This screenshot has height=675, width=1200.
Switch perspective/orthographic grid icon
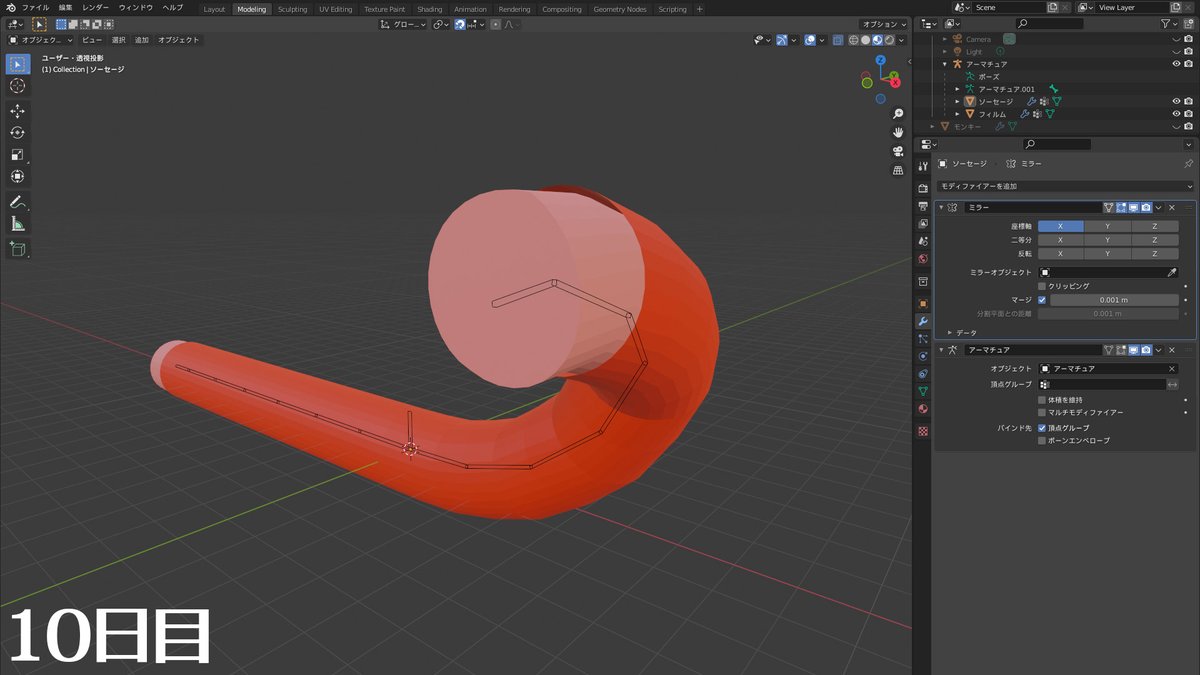(898, 170)
